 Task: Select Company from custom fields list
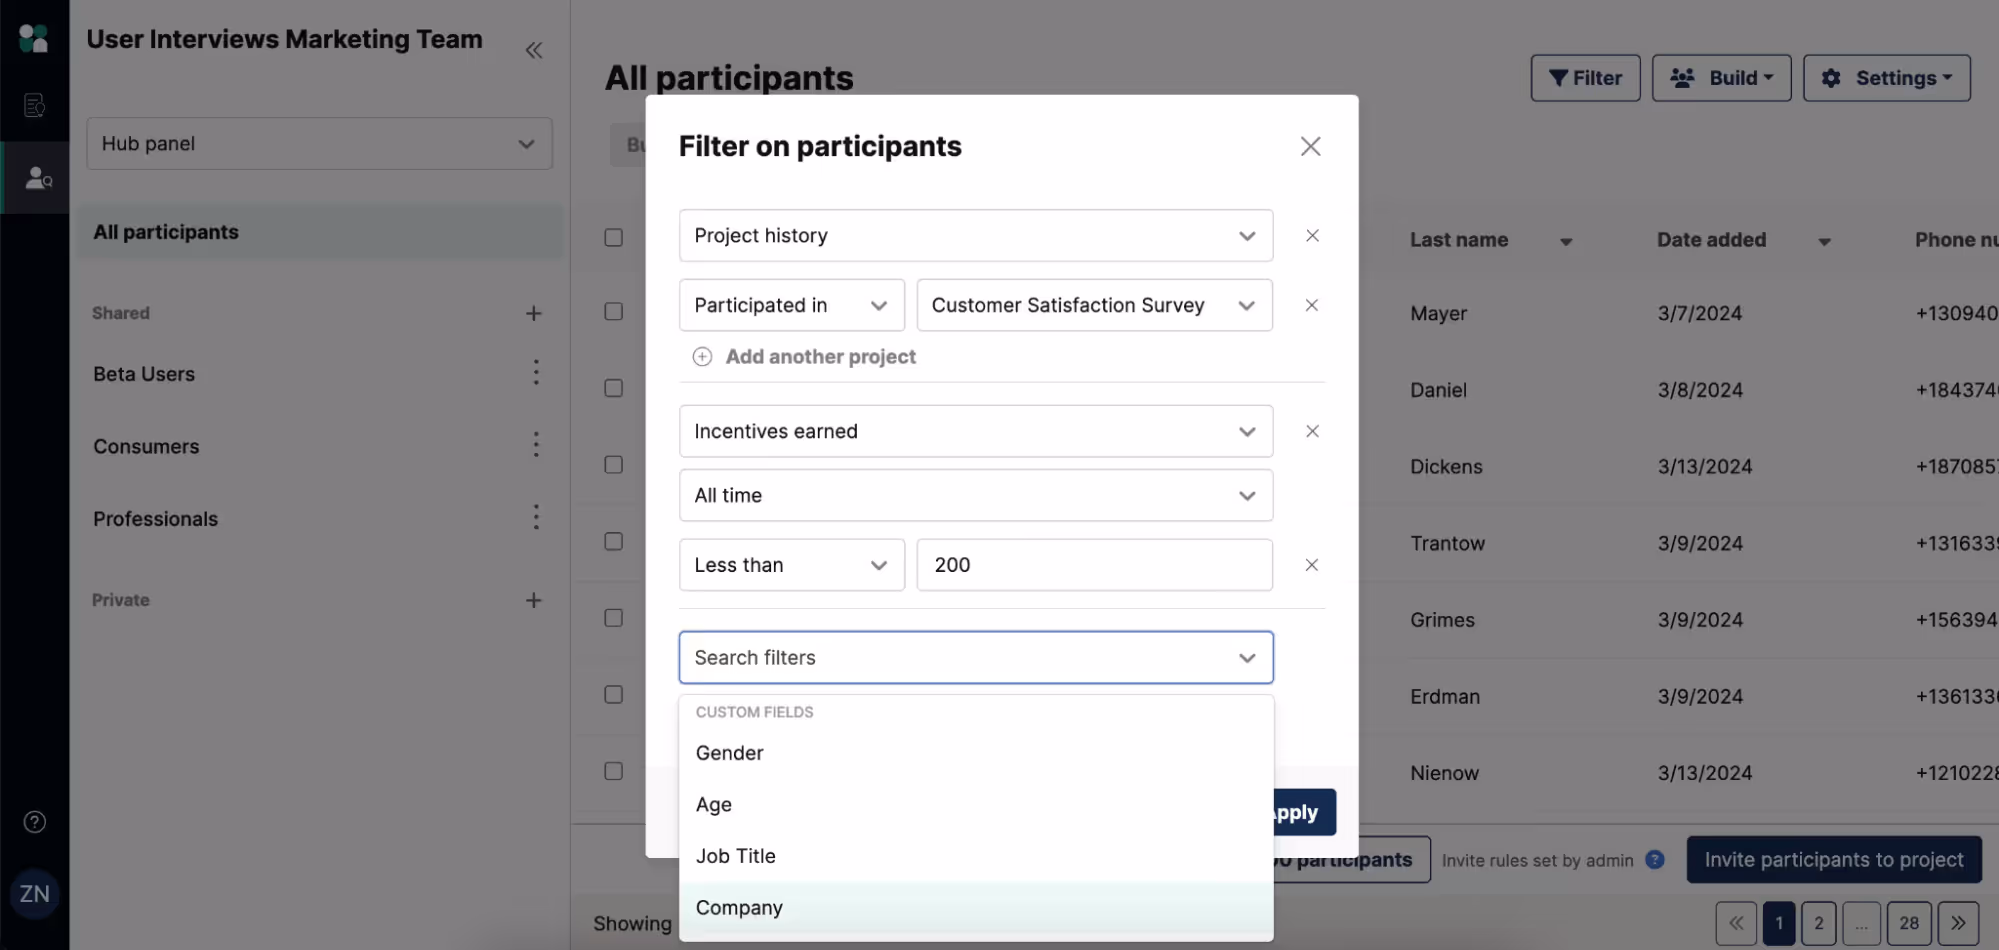[x=739, y=907]
